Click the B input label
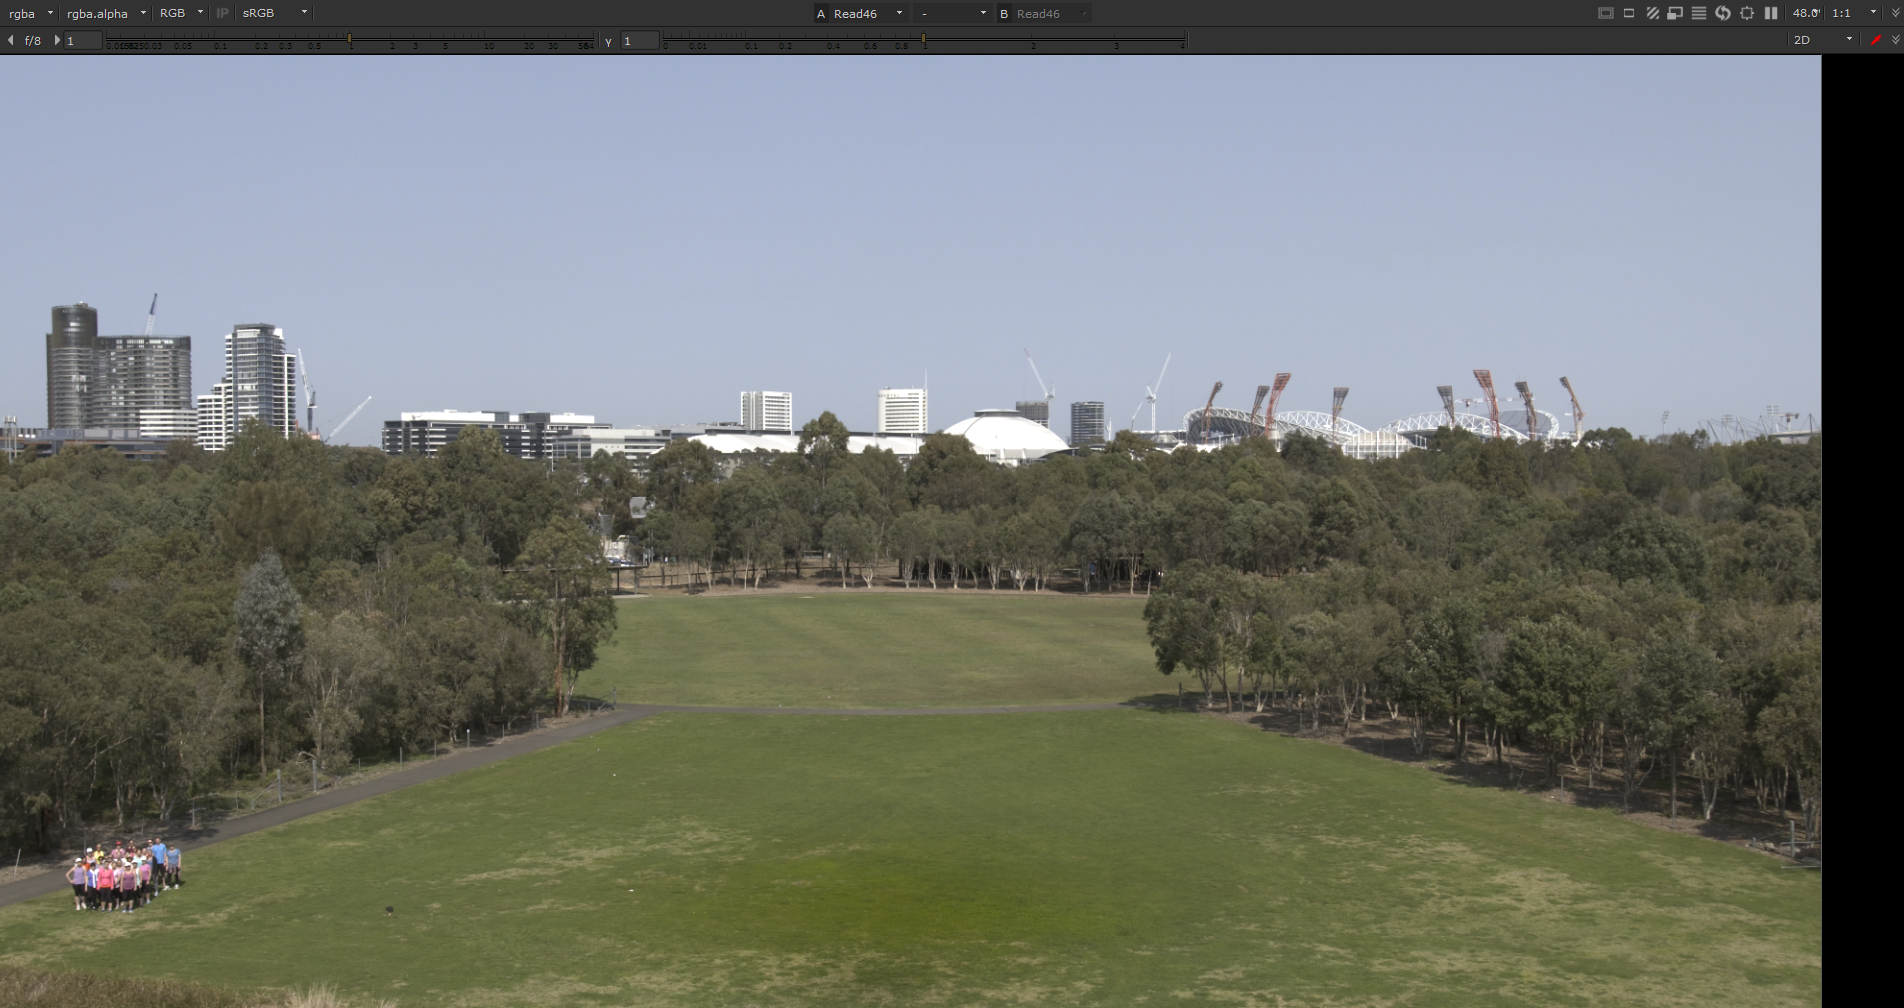 click(x=1004, y=14)
